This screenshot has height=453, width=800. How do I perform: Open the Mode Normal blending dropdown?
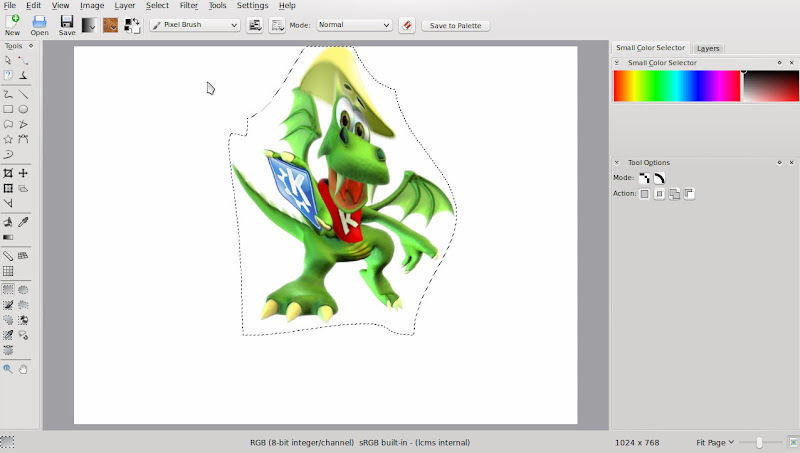click(355, 25)
